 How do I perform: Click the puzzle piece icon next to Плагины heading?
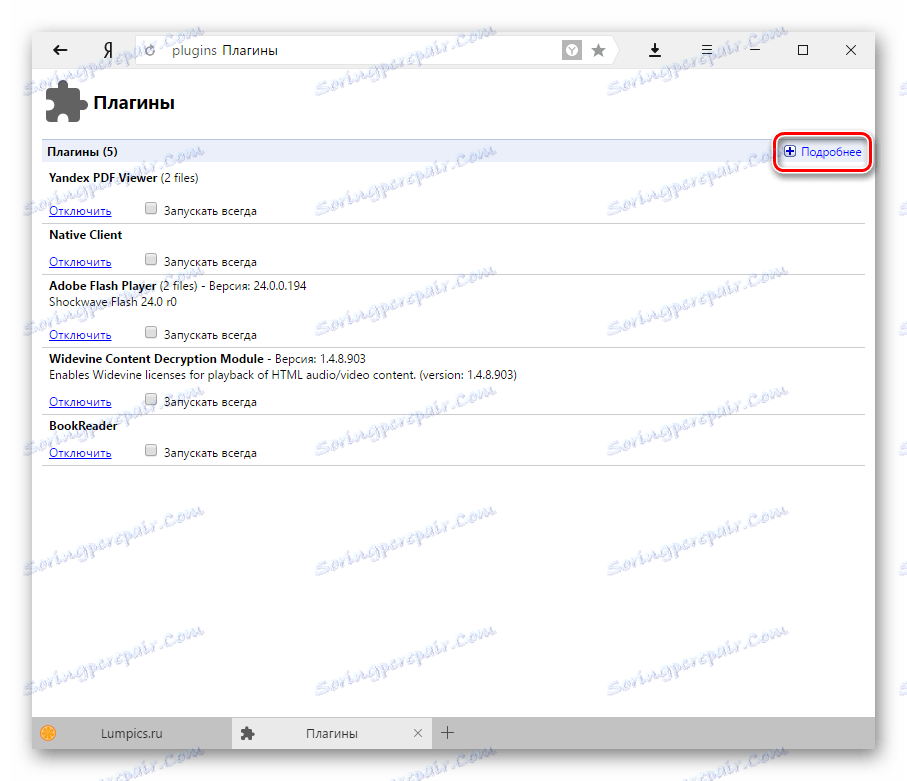(64, 100)
